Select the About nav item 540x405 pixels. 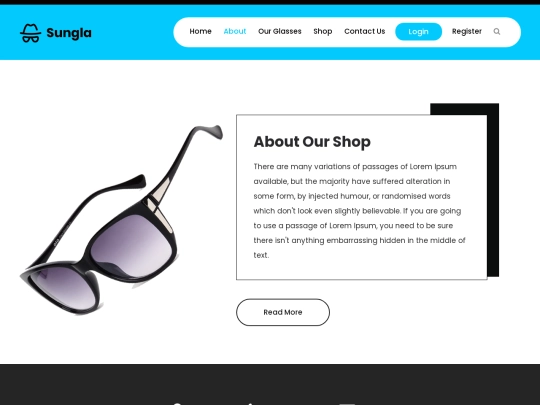pyautogui.click(x=235, y=31)
